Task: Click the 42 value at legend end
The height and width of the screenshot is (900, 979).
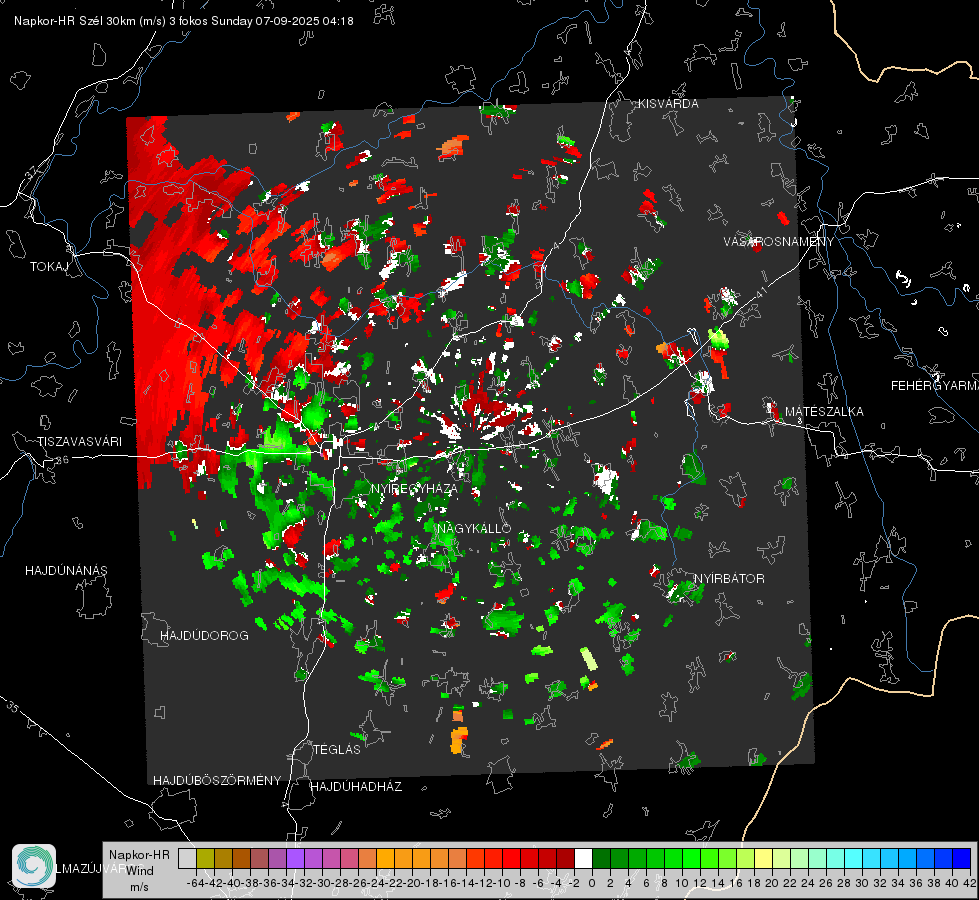Action: coord(970,883)
